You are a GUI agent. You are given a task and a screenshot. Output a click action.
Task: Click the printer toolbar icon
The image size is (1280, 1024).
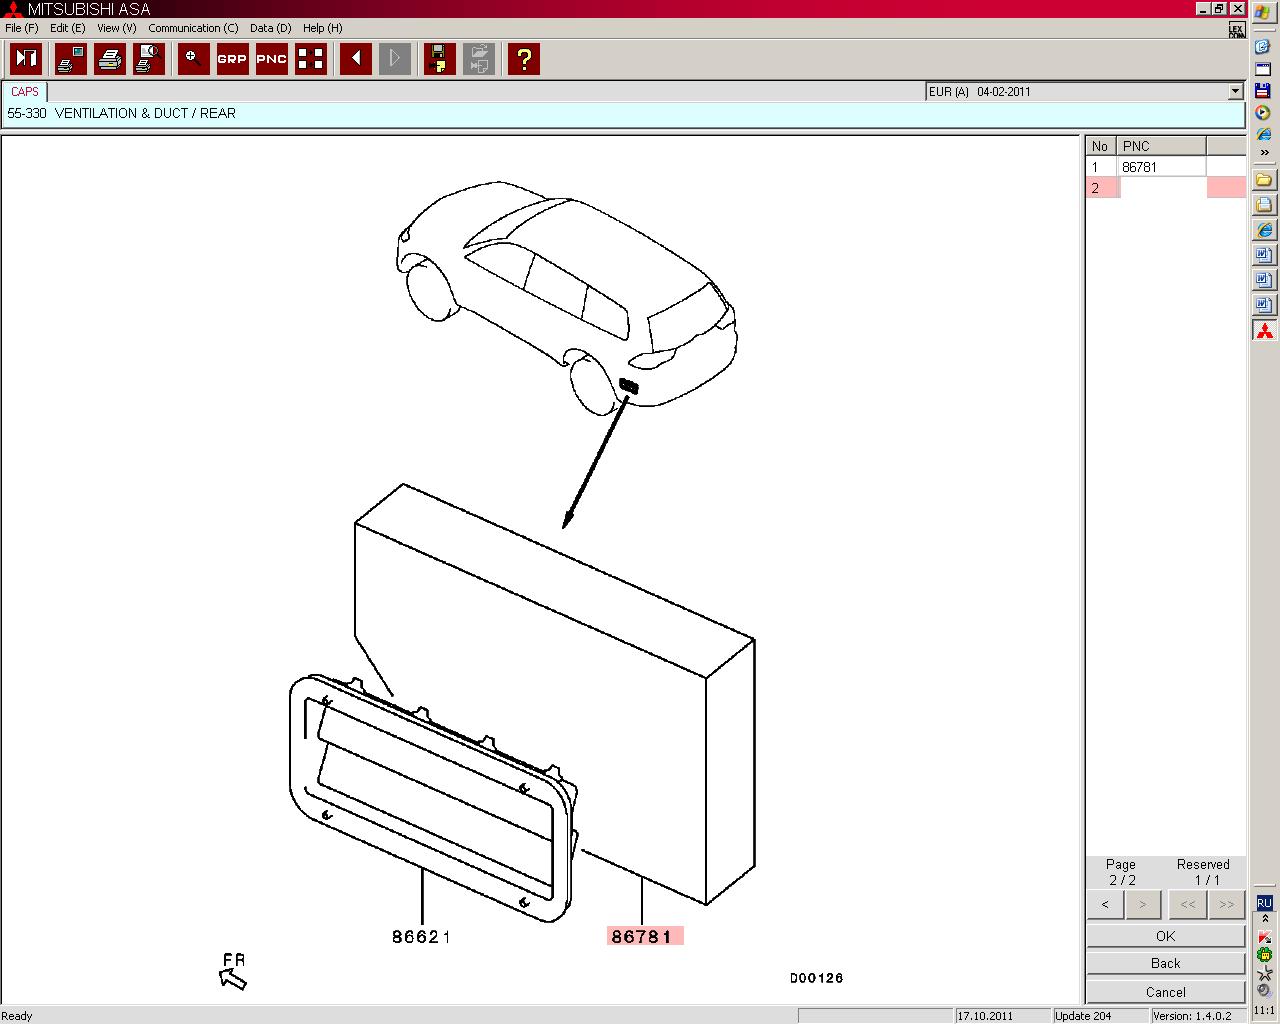(x=110, y=59)
